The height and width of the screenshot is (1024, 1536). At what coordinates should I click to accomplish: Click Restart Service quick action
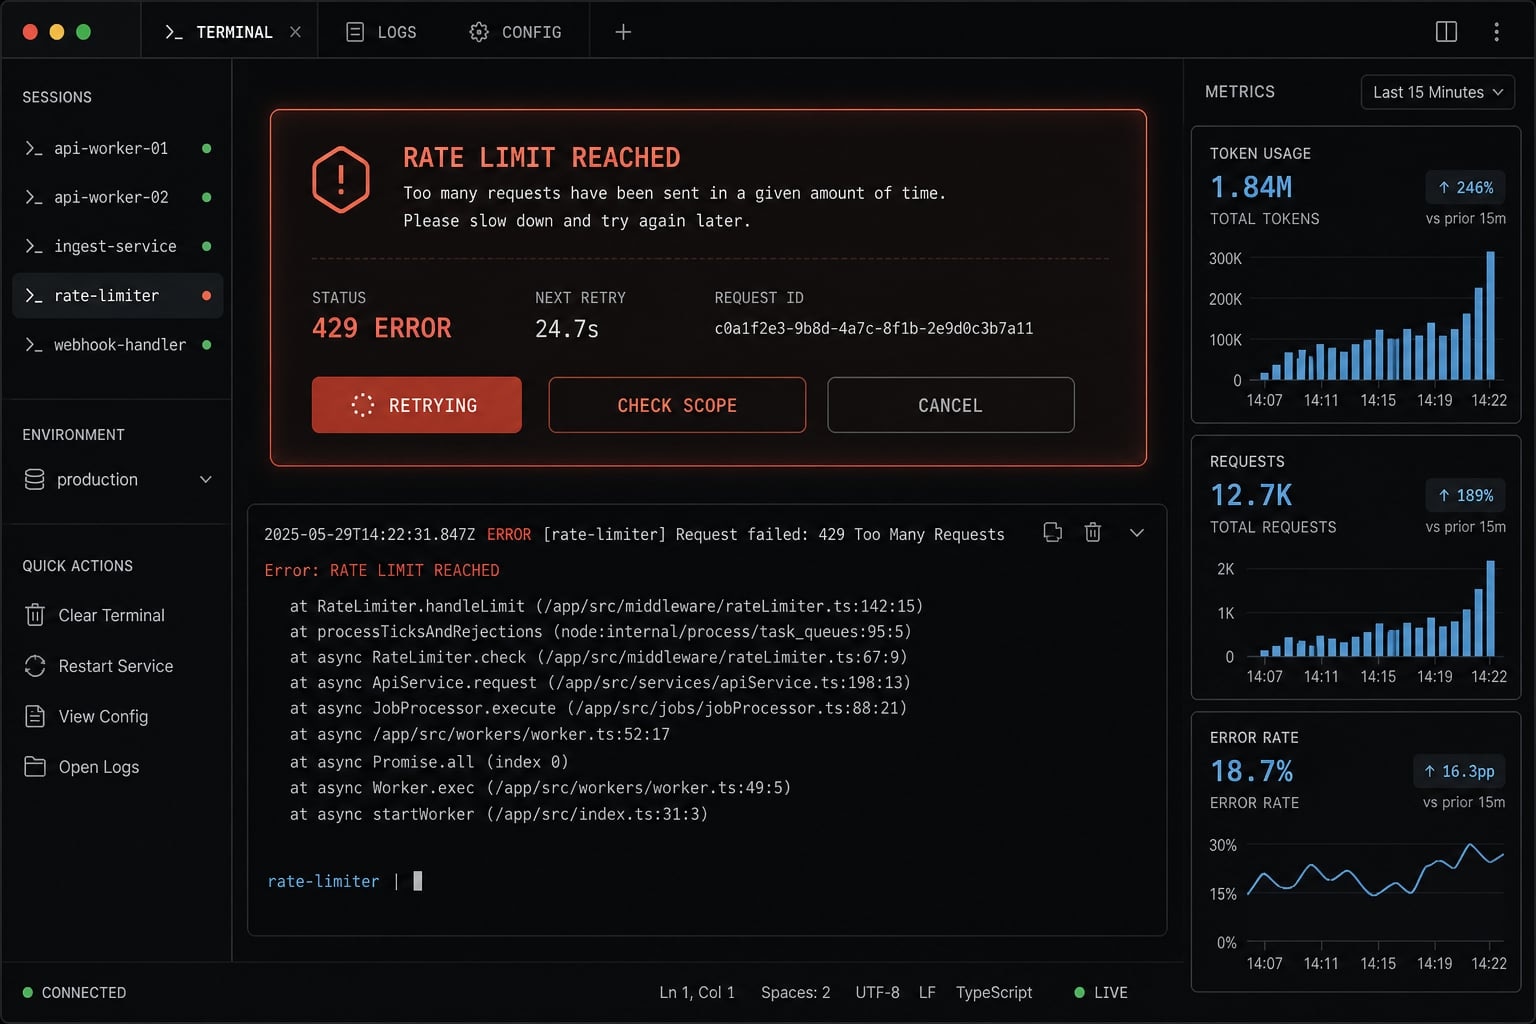pos(98,666)
